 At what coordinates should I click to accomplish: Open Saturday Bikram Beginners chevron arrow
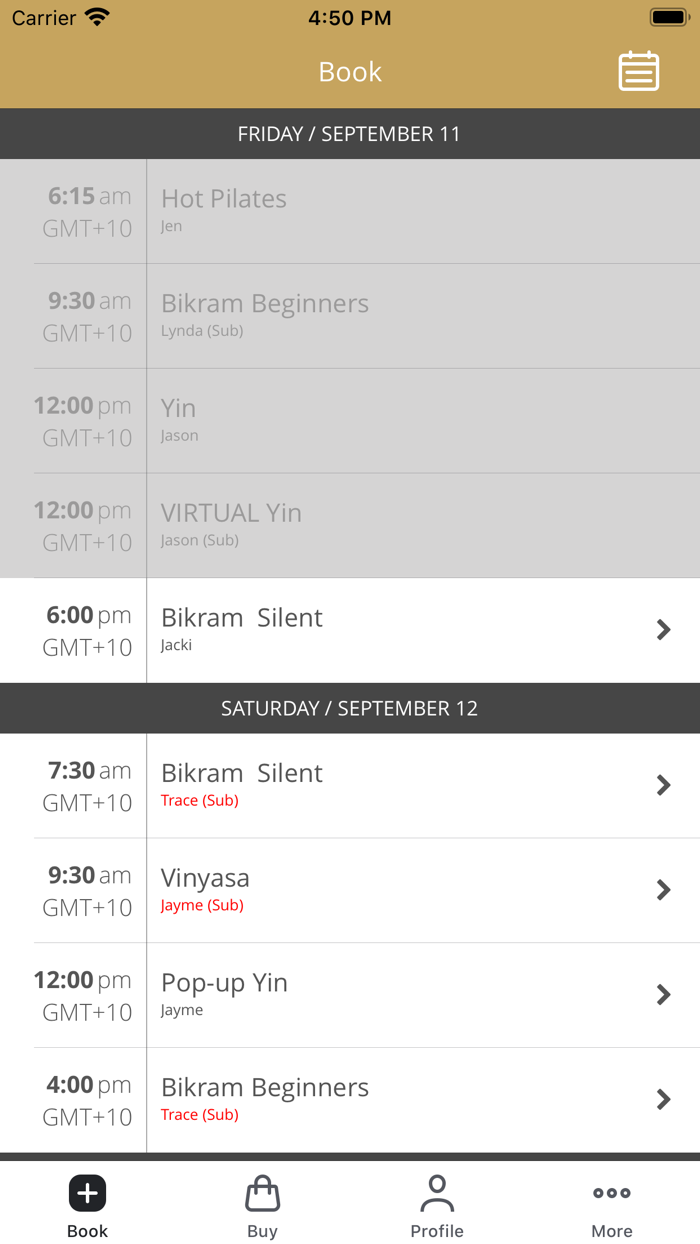coord(663,1099)
